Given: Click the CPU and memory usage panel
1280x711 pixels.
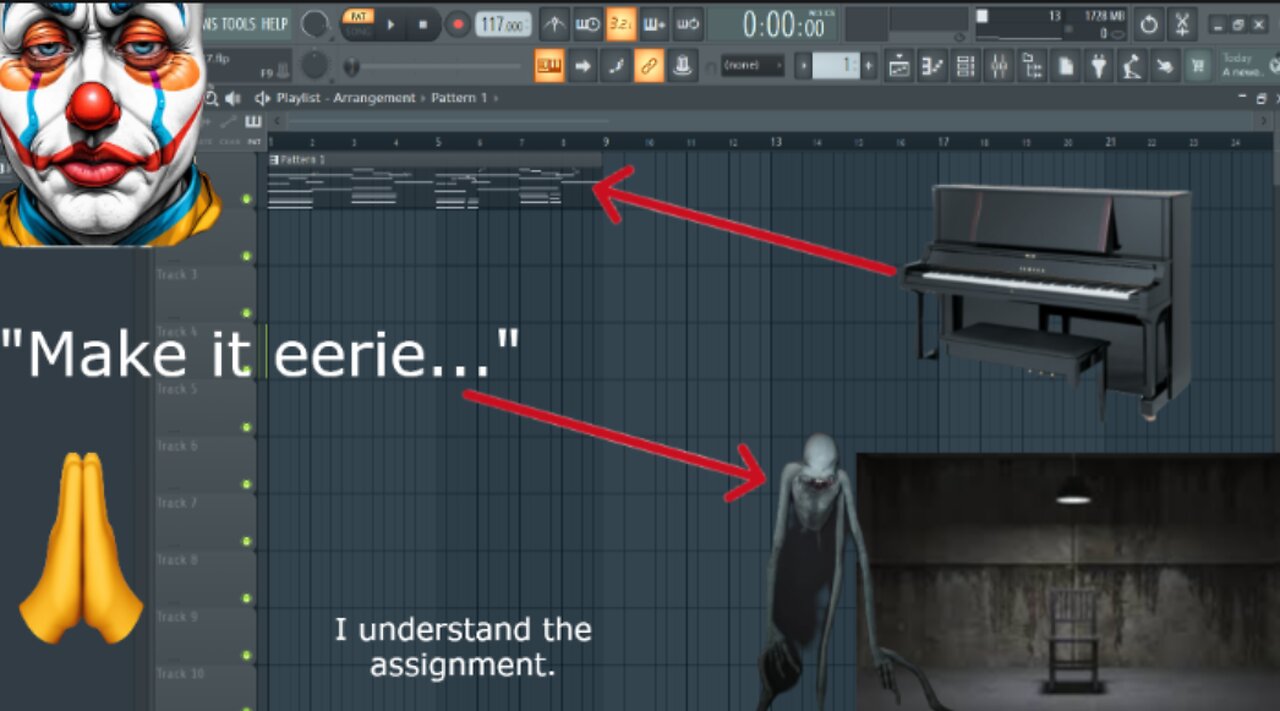Looking at the screenshot, I should click(x=1050, y=24).
